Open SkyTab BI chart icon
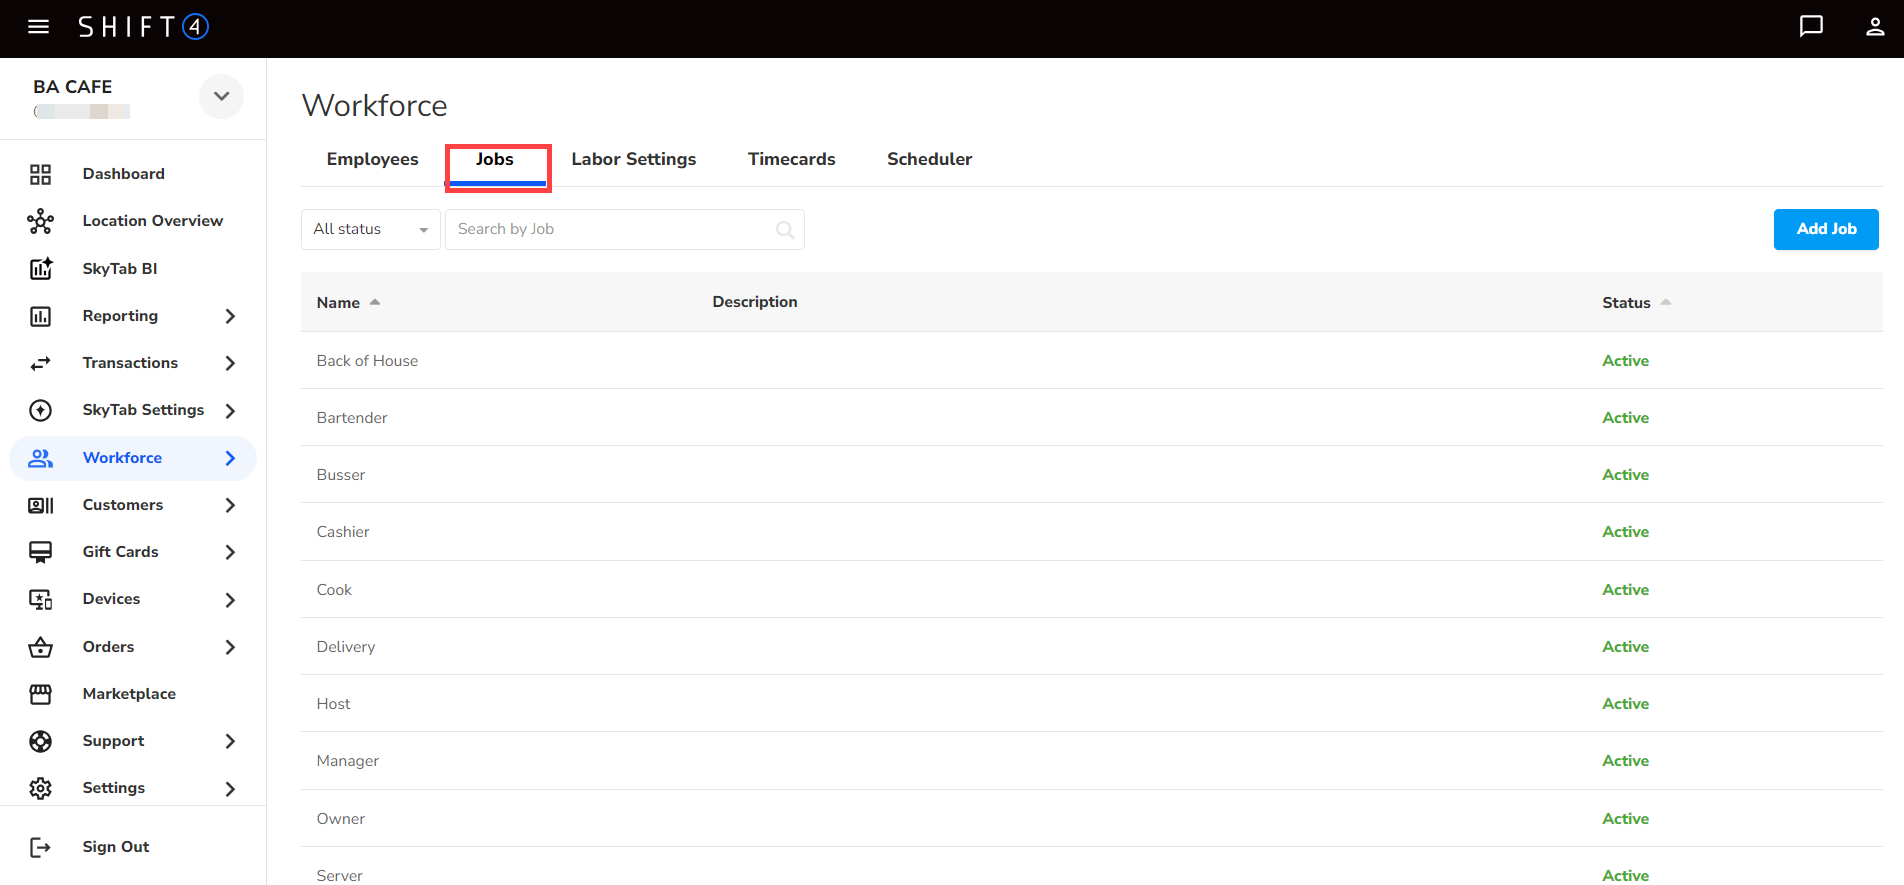Screen dimensions: 1904x885 coord(40,269)
